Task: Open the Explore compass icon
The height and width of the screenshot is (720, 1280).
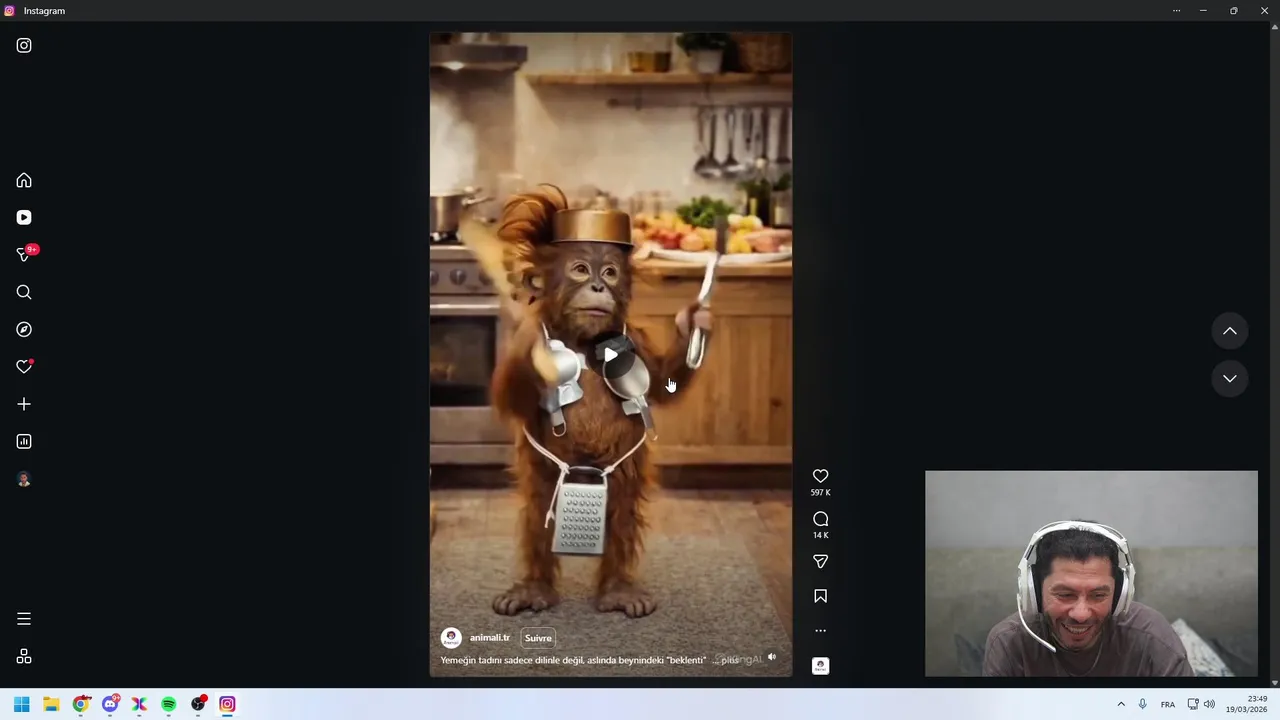Action: pyautogui.click(x=24, y=329)
